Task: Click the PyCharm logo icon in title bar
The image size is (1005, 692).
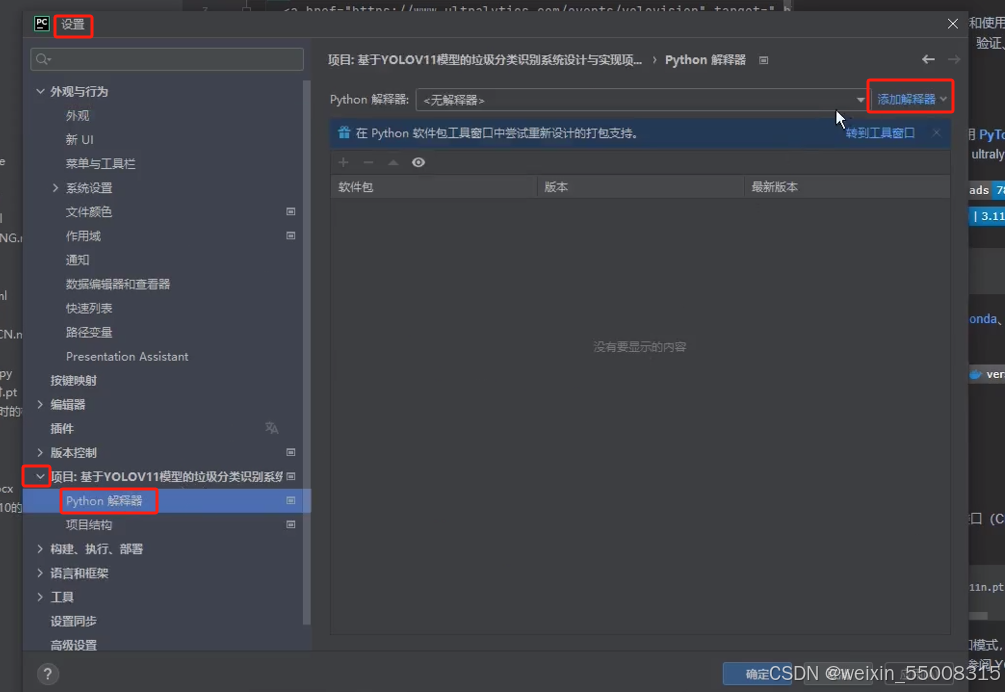Action: (42, 24)
